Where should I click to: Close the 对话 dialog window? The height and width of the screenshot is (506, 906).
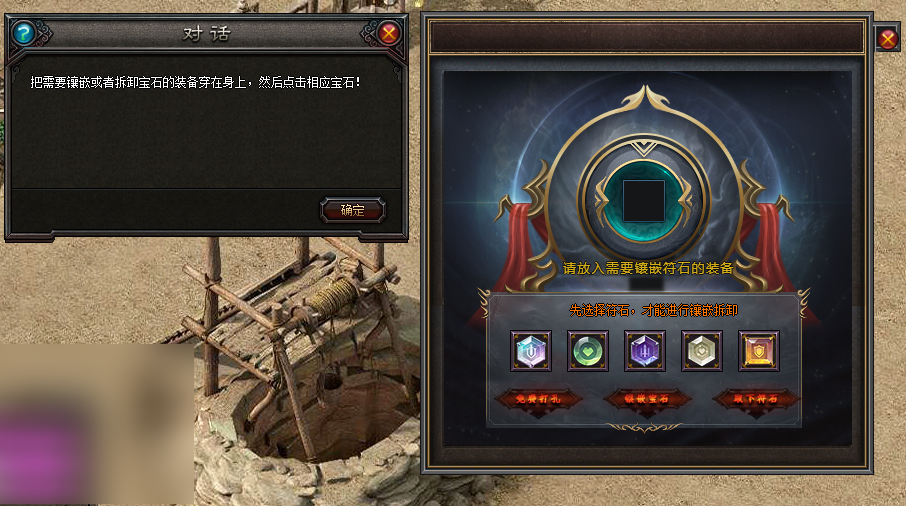click(389, 34)
